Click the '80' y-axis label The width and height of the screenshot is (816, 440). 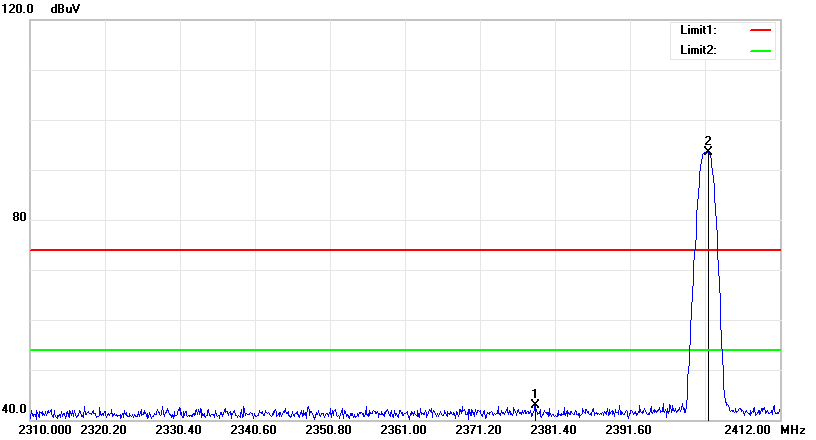pos(19,217)
